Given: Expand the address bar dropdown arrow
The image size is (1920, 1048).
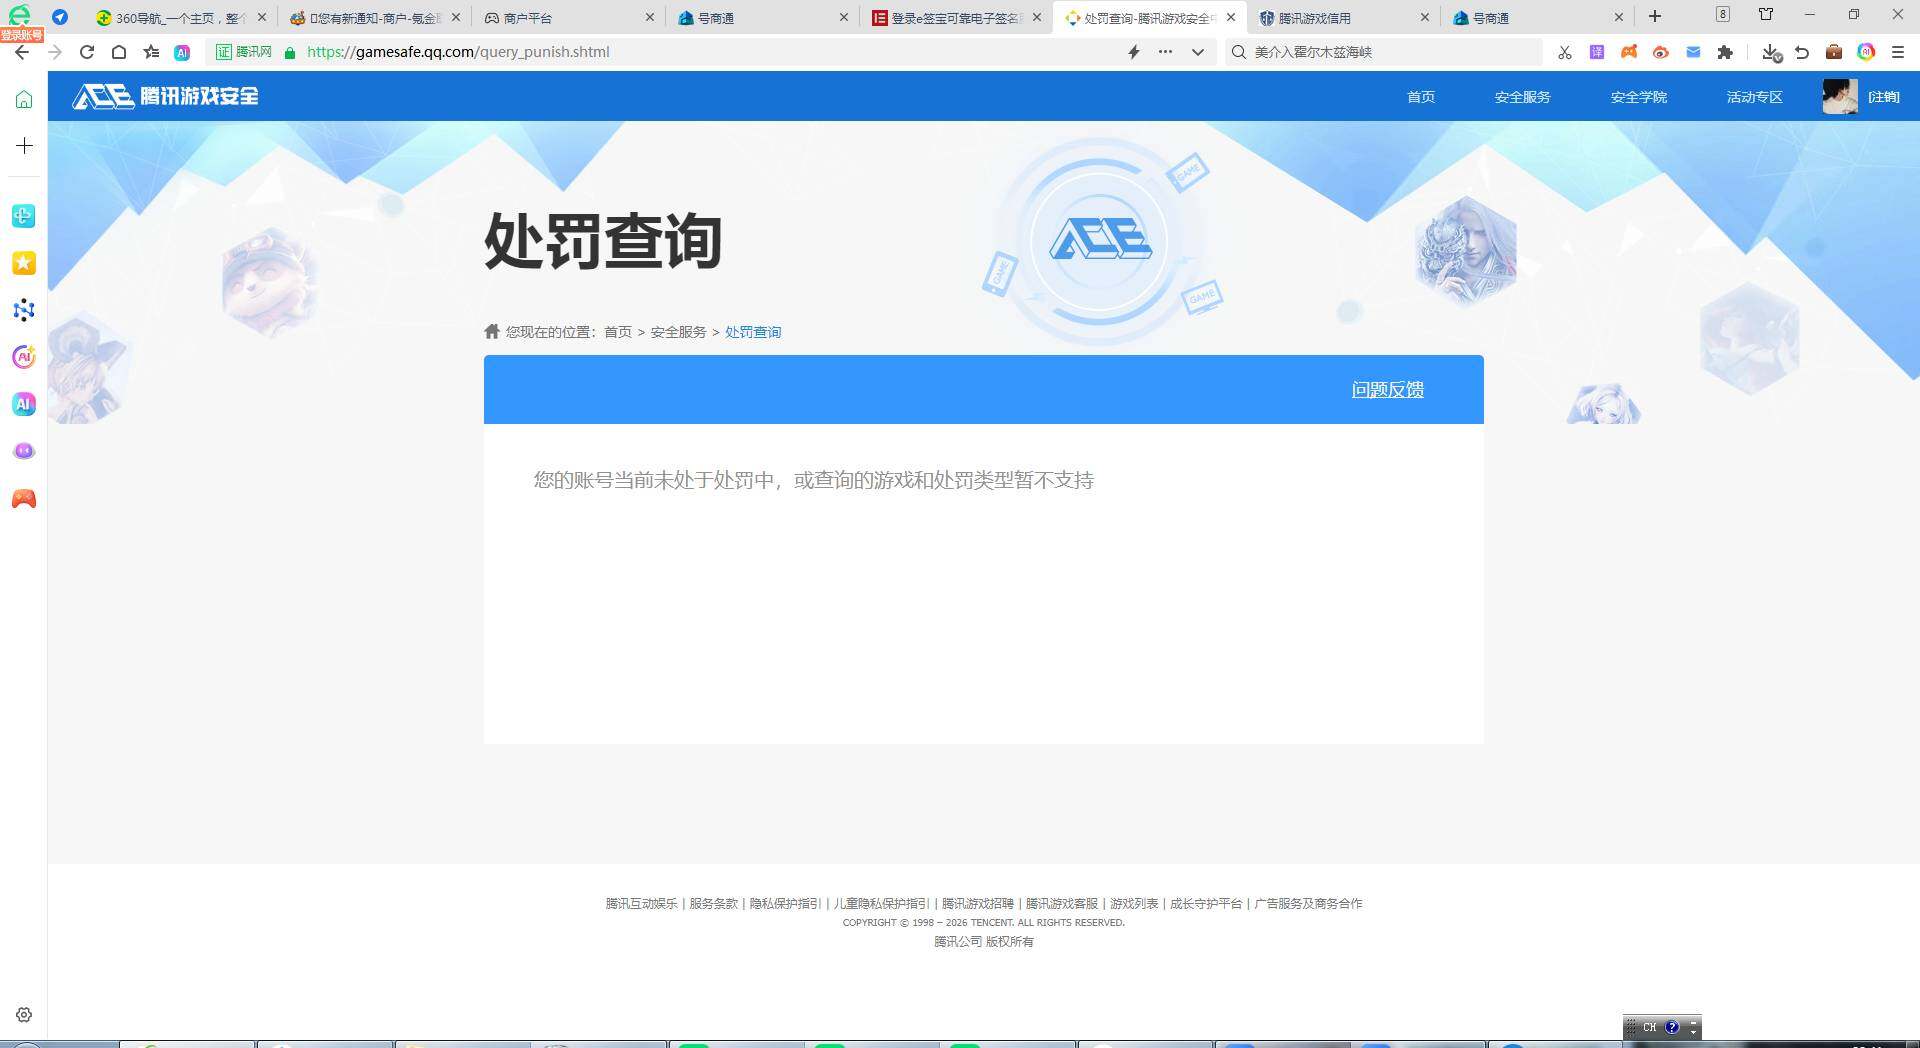Looking at the screenshot, I should [1197, 52].
